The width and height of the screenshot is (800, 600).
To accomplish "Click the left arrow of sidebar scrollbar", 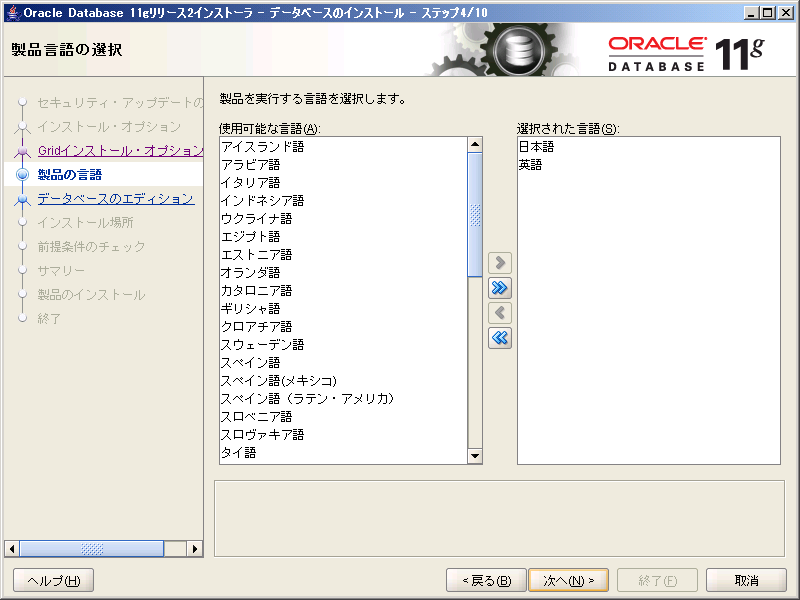I will (12, 549).
